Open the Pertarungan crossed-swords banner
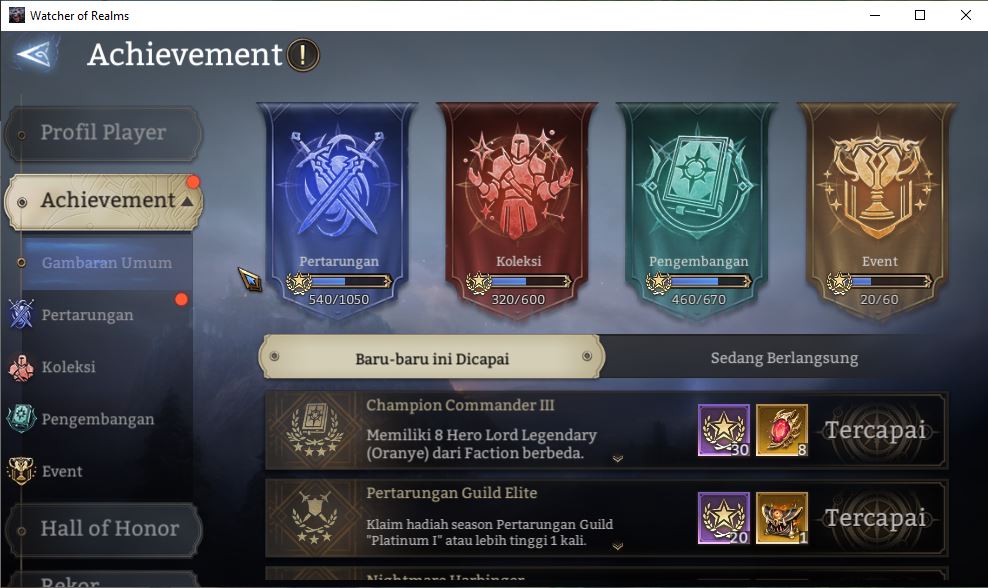 [338, 210]
